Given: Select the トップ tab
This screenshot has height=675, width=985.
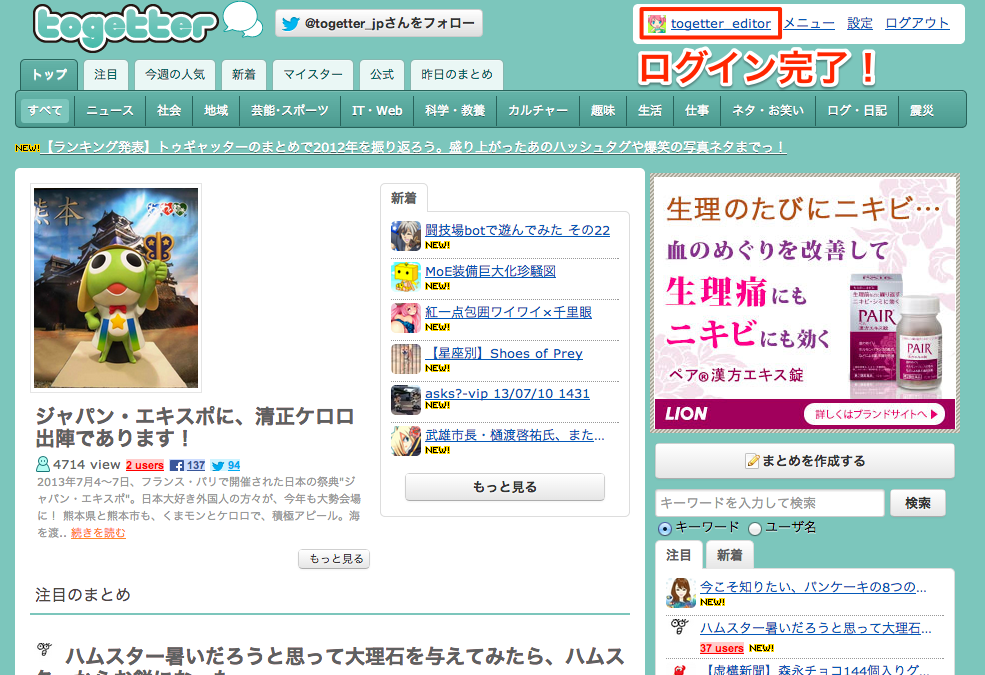Looking at the screenshot, I should [x=49, y=75].
